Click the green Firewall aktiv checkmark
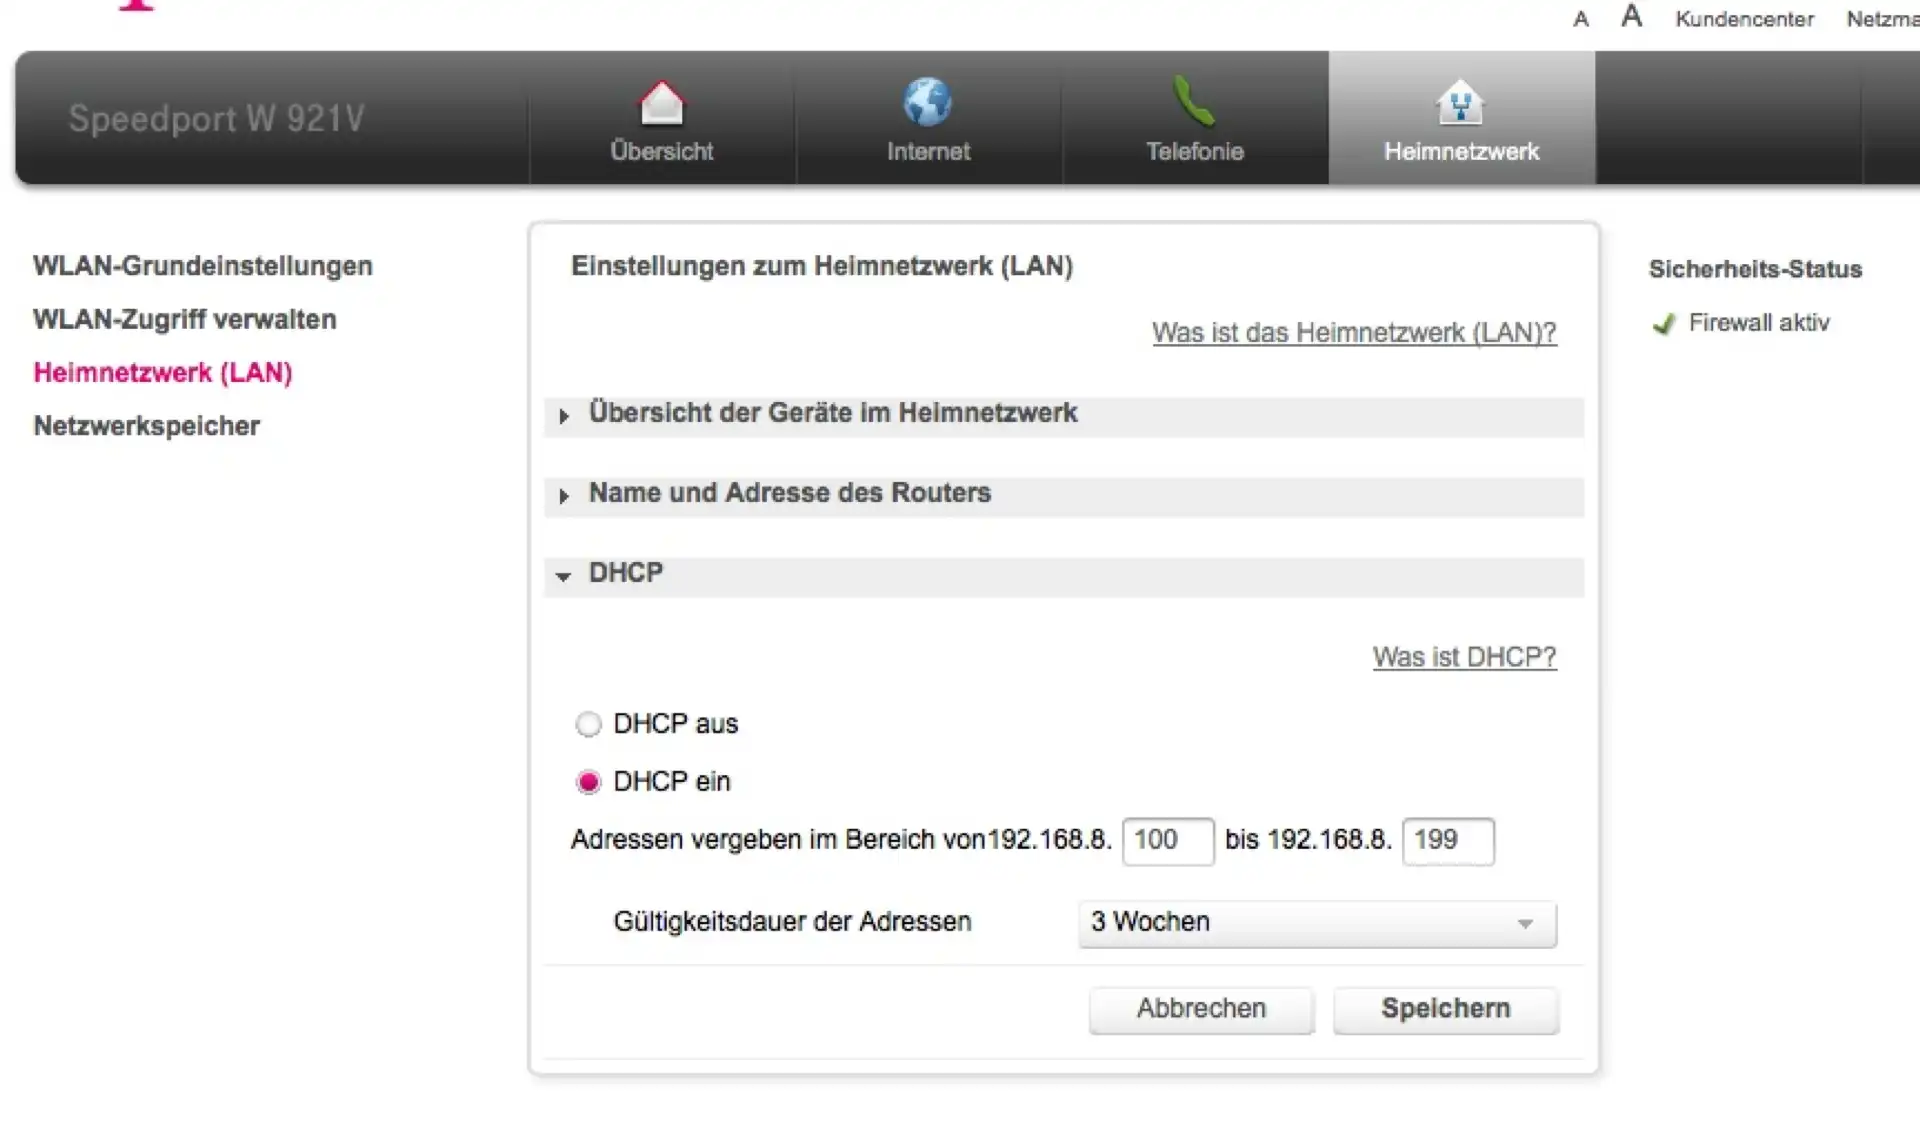Screen dimensions: 1920x1122 coord(1663,324)
